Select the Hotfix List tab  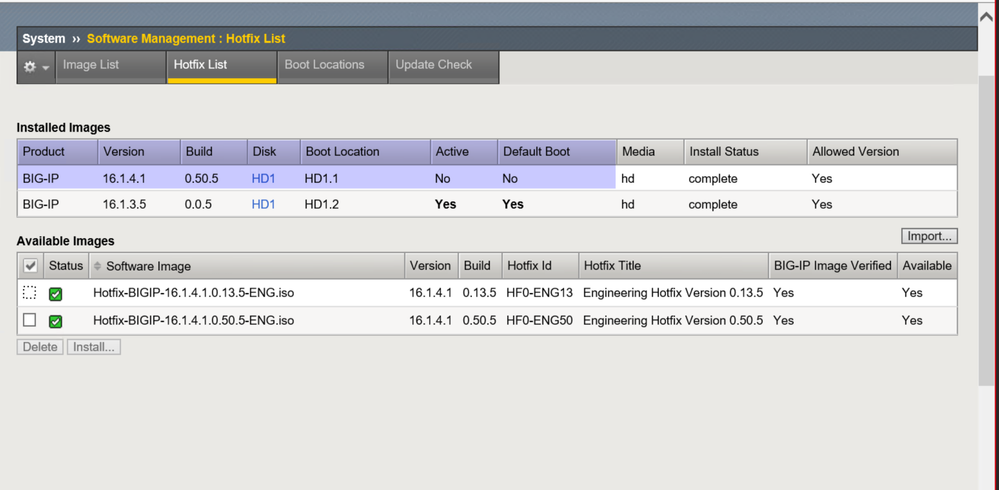click(x=200, y=65)
